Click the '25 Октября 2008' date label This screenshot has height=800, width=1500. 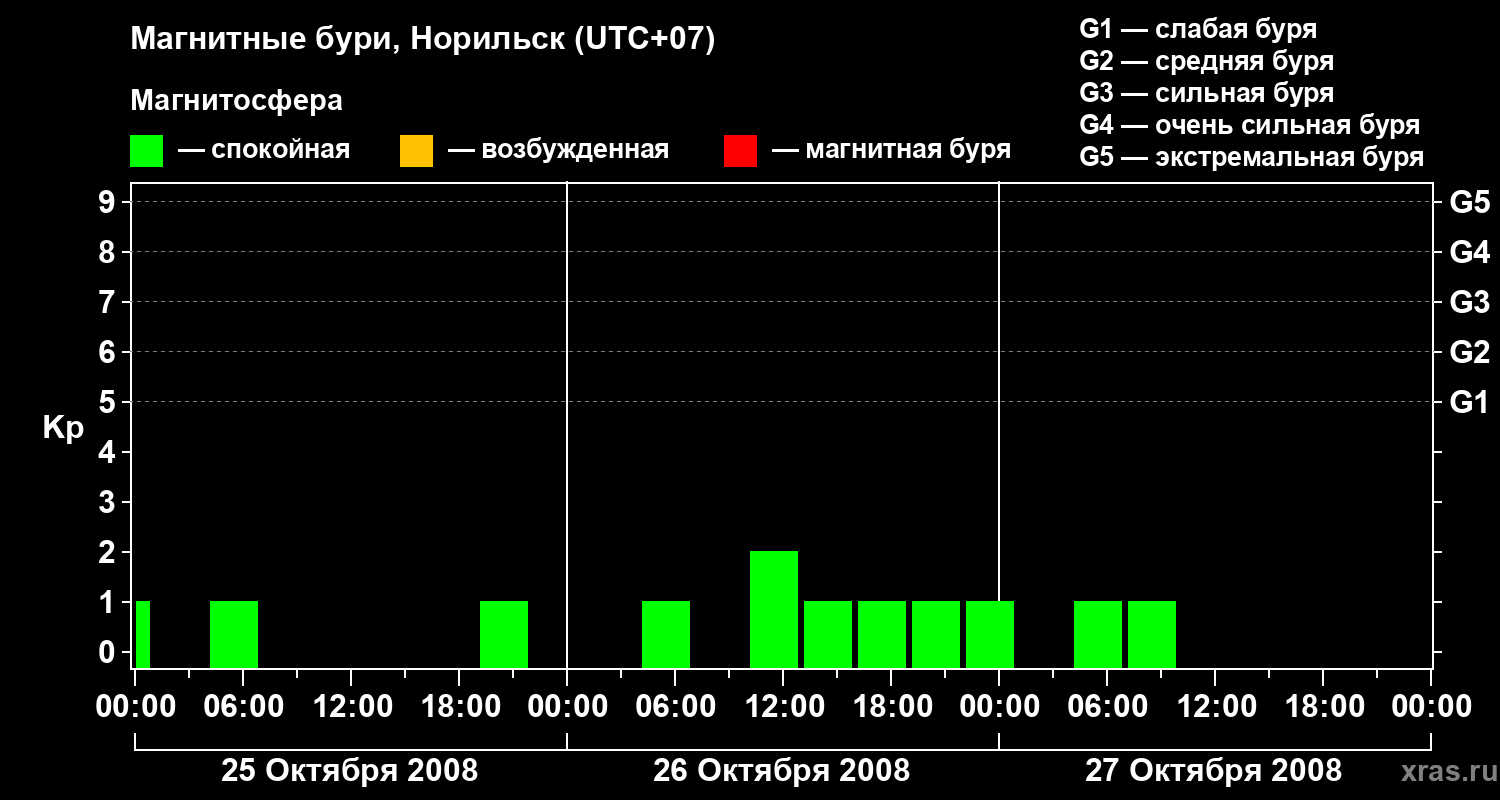(x=350, y=770)
